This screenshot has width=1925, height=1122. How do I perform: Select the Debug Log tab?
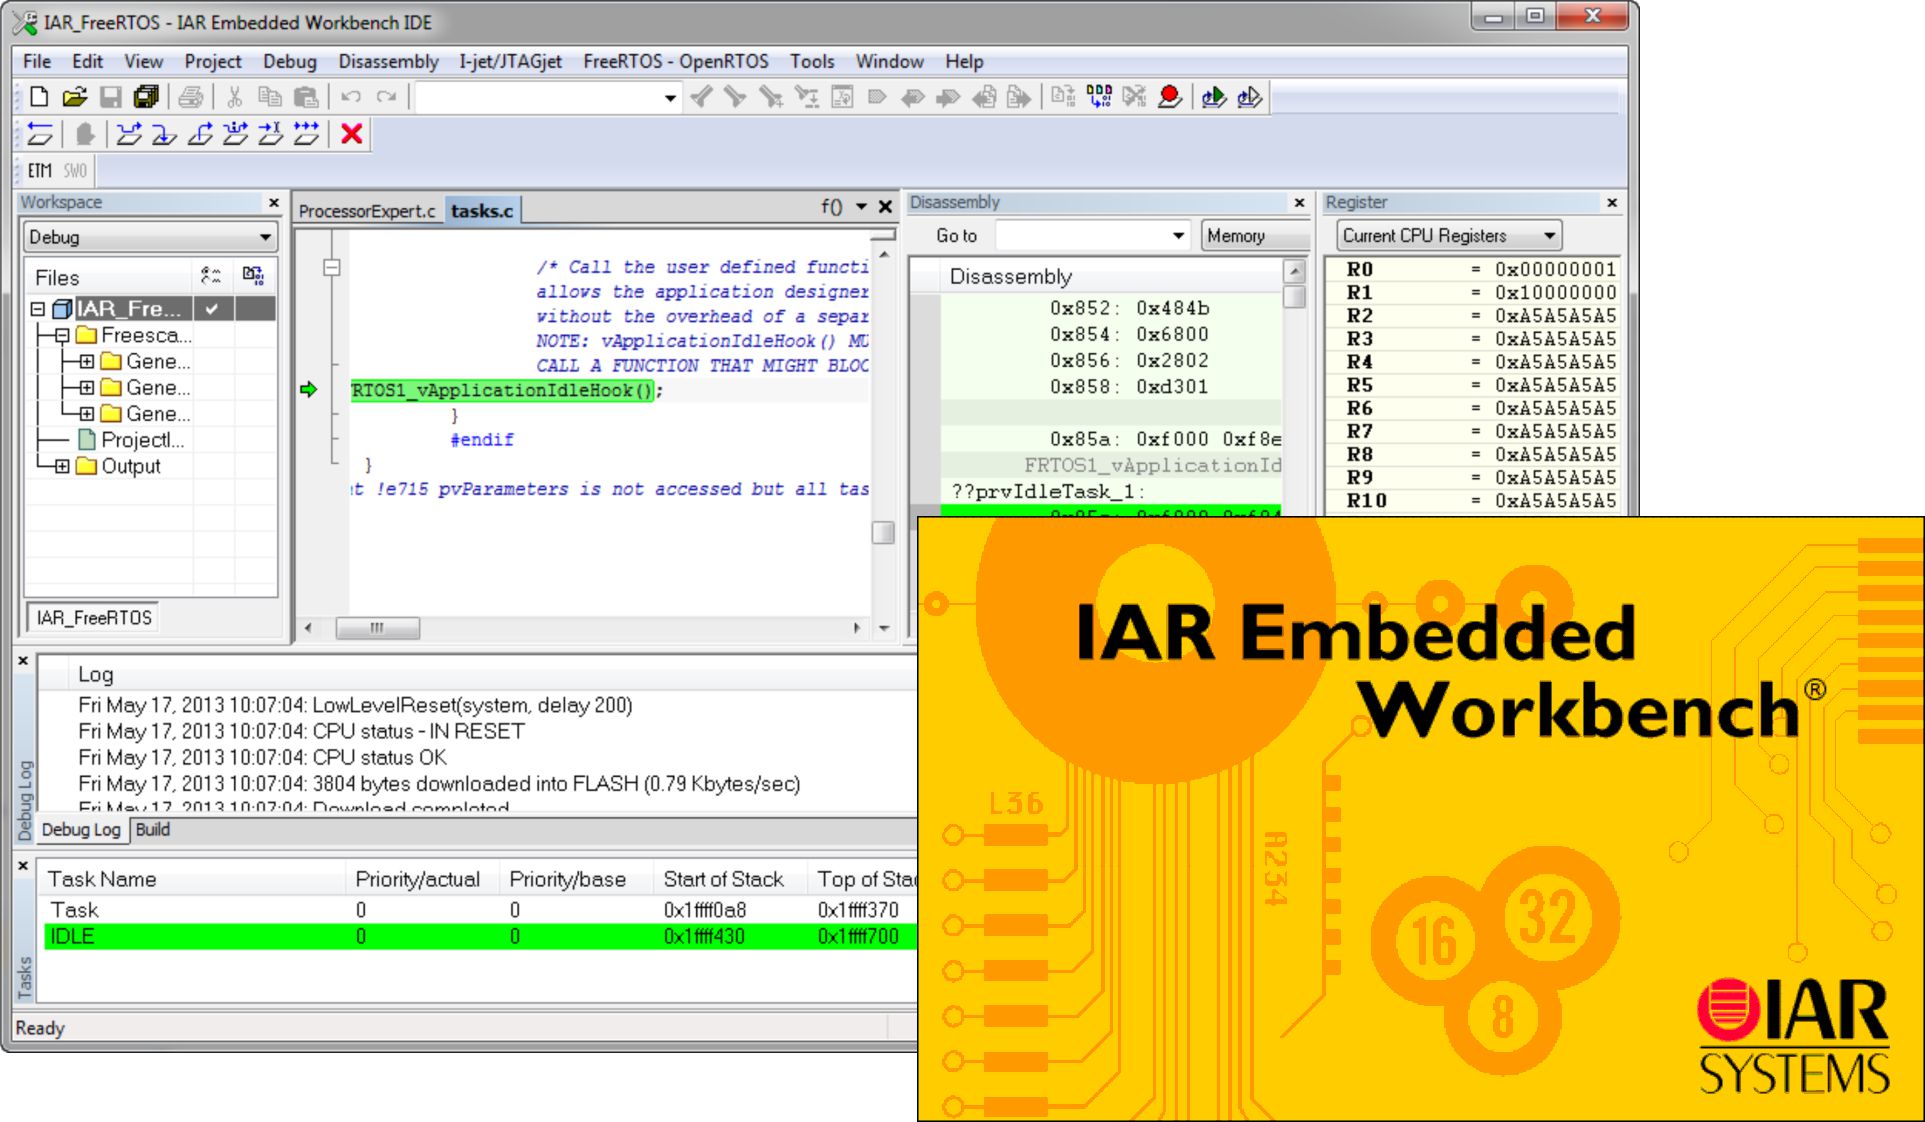tap(81, 829)
